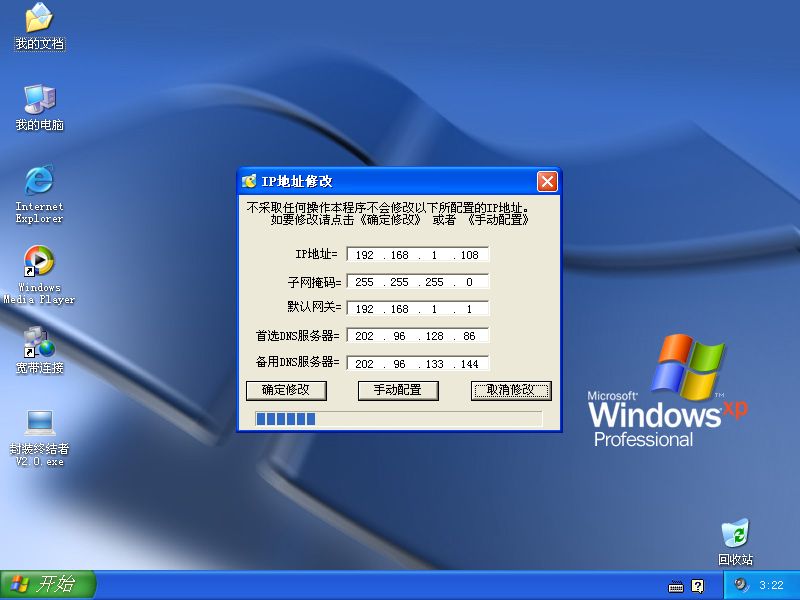Click the IP地址 field showing 192.168.1.108
The image size is (800, 600).
pos(417,254)
